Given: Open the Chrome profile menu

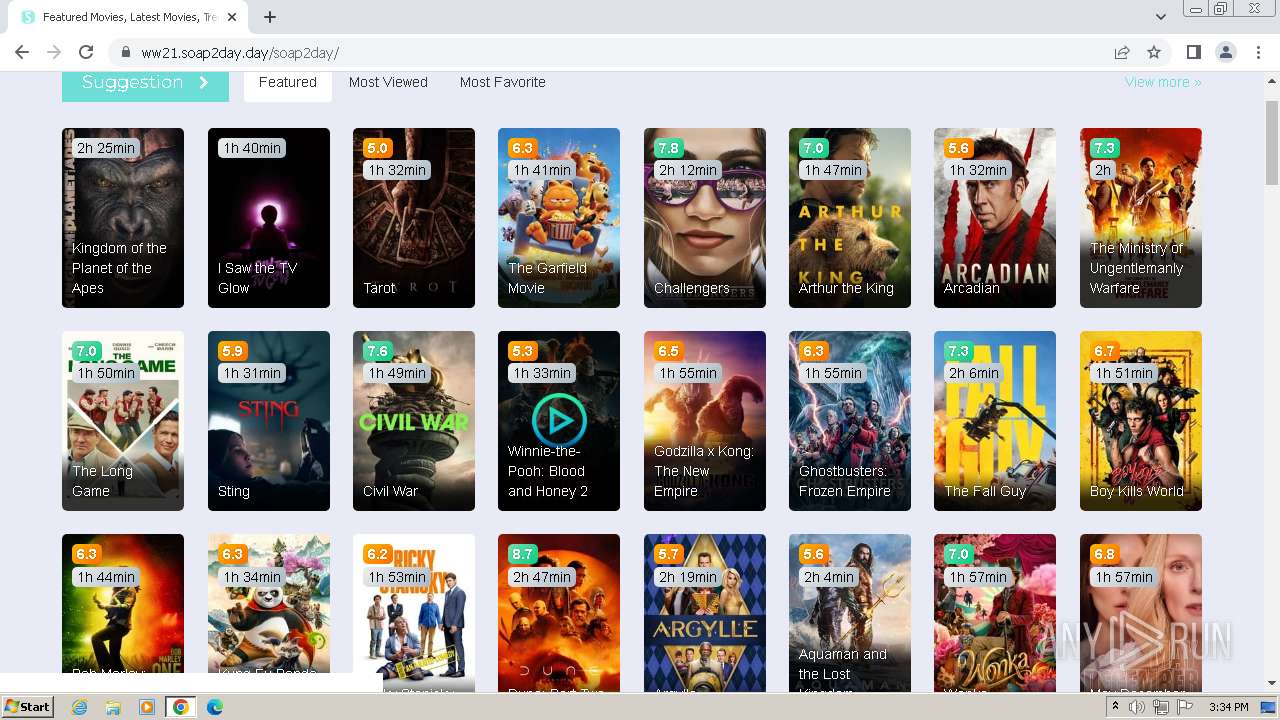Looking at the screenshot, I should (1226, 52).
